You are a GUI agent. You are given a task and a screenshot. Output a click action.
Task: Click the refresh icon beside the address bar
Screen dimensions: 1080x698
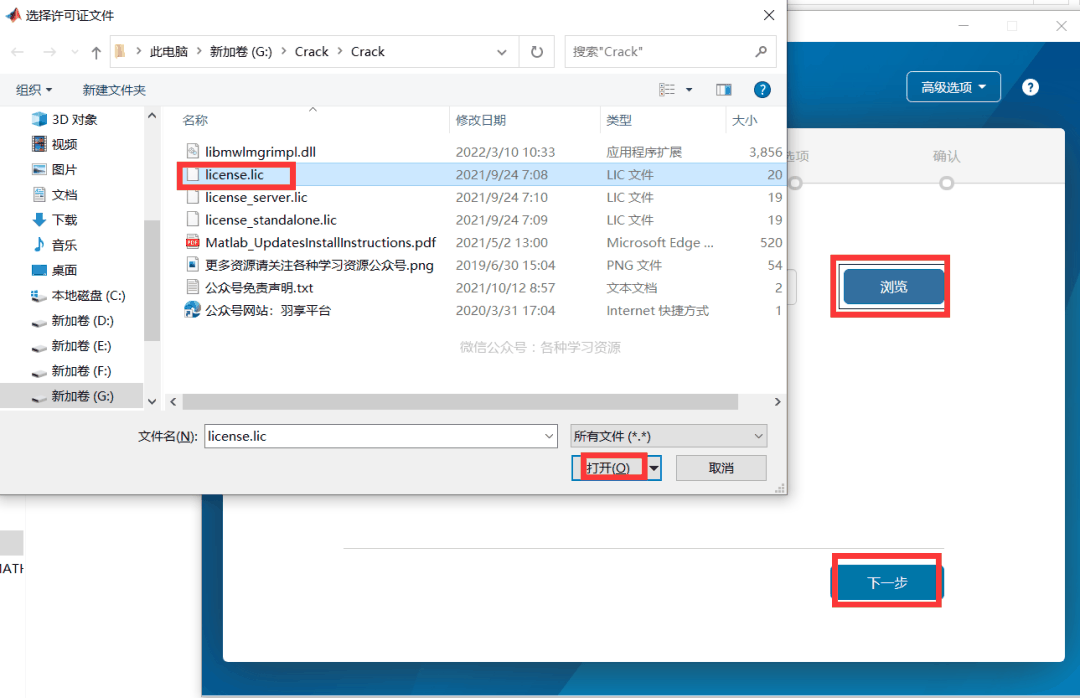[537, 52]
